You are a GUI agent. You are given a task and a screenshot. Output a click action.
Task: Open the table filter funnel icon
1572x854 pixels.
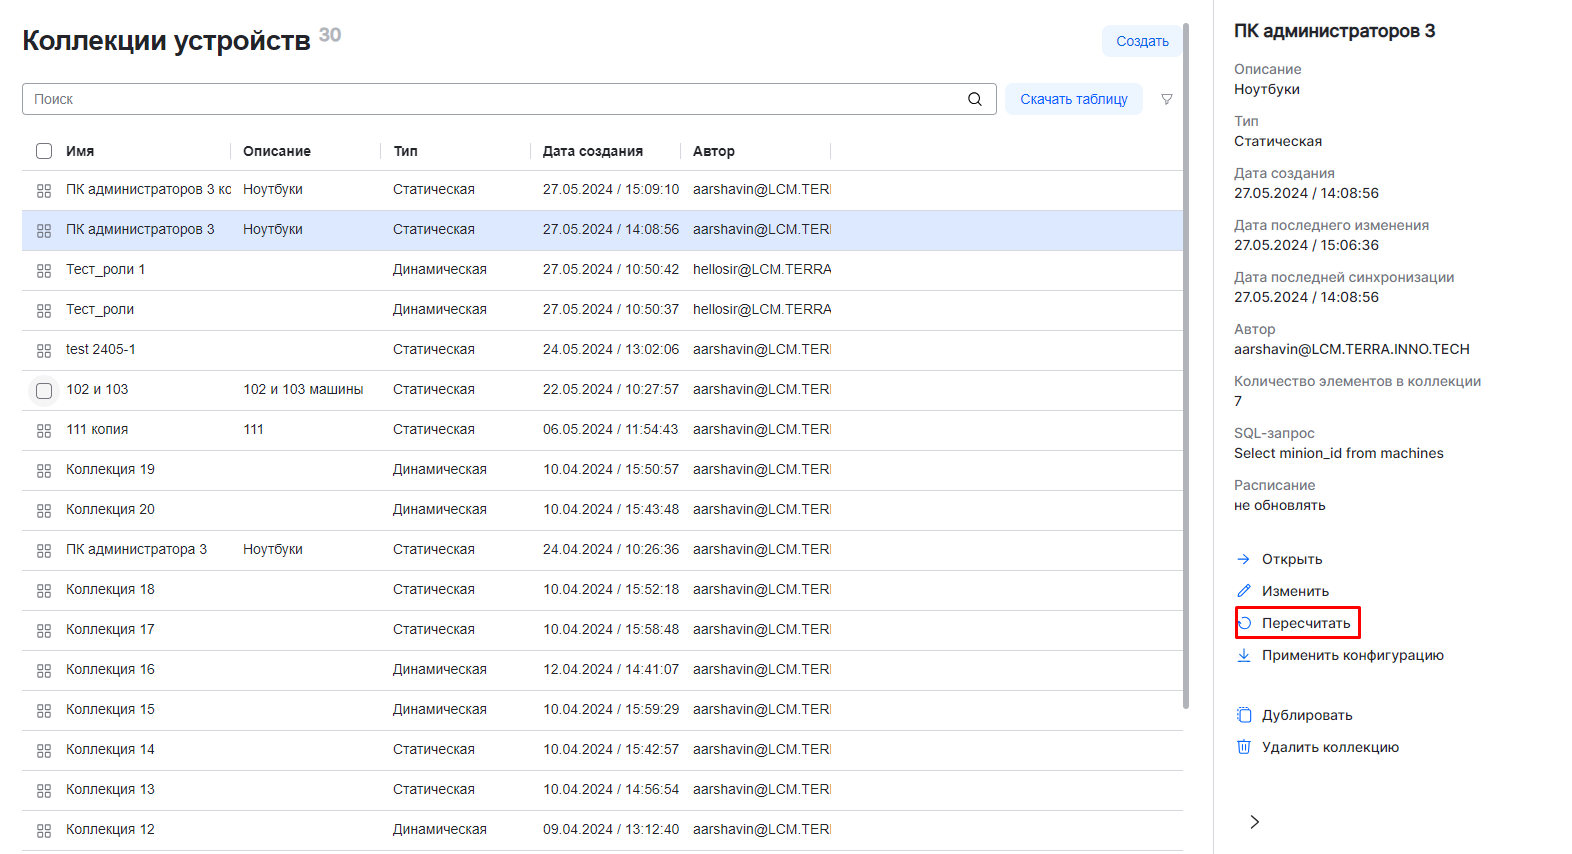[x=1166, y=99]
